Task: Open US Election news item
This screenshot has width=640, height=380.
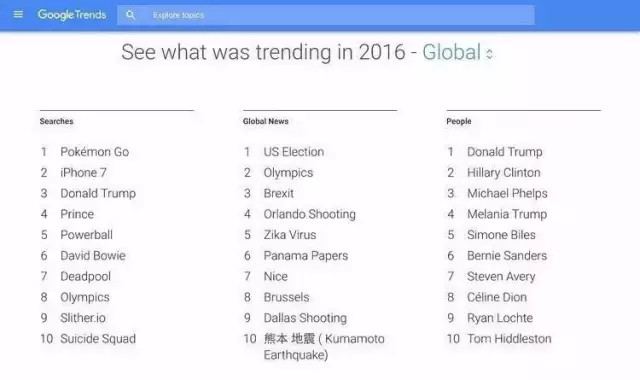Action: pos(294,152)
